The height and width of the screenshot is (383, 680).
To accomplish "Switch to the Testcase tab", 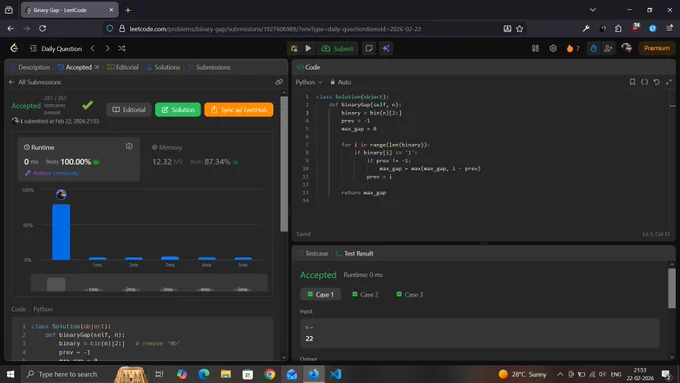I will [x=313, y=253].
